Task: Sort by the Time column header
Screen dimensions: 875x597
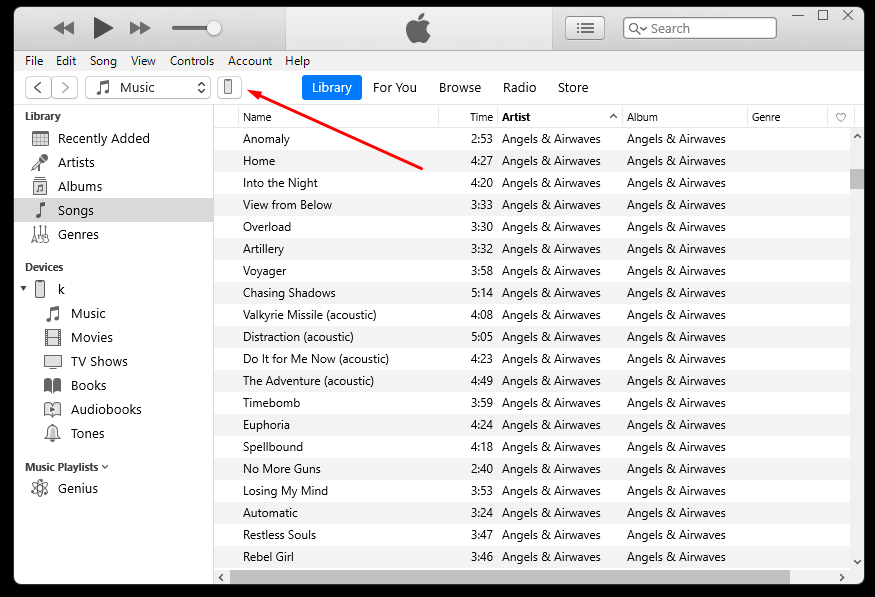Action: point(468,117)
